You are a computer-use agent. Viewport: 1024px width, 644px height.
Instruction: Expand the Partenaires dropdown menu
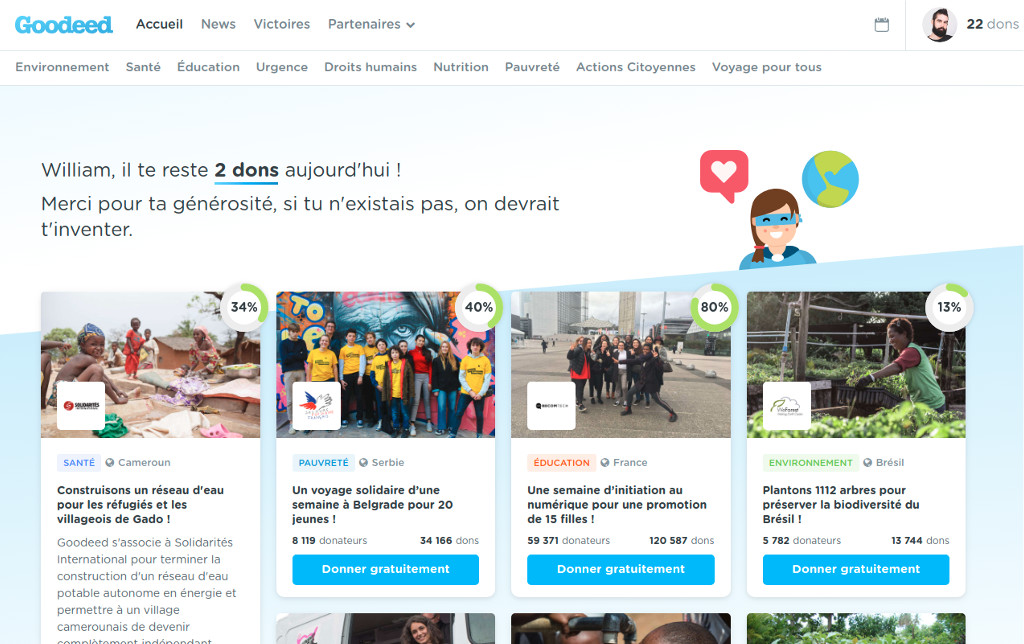[371, 24]
